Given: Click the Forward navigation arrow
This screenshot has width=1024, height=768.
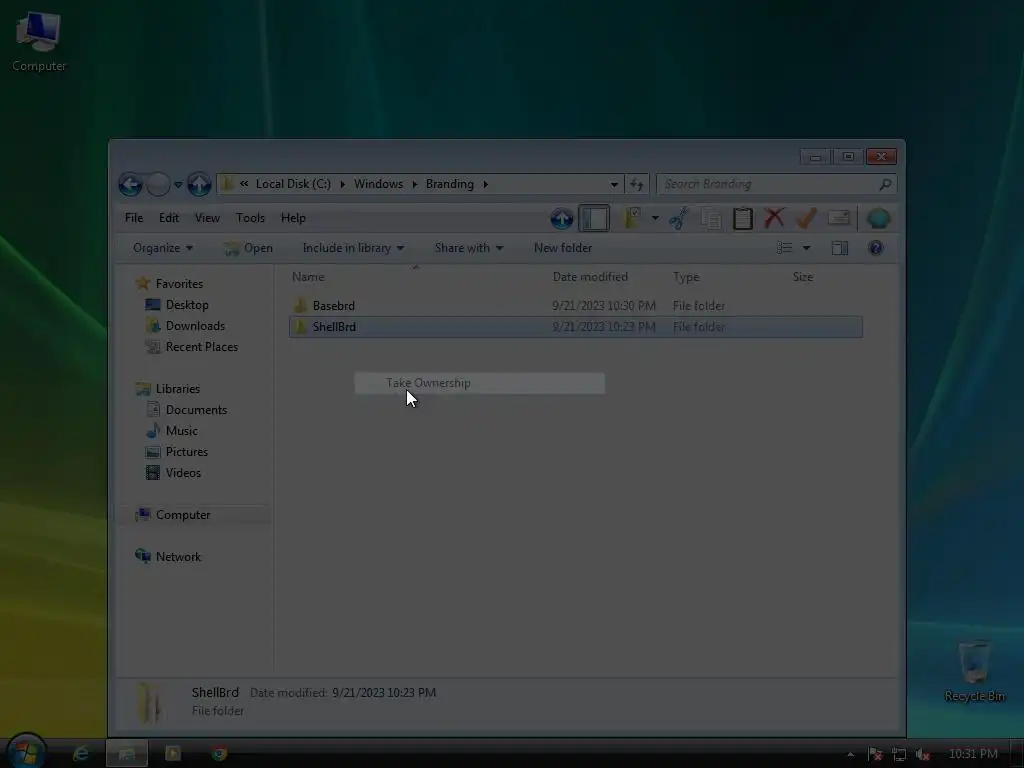Looking at the screenshot, I should 158,185.
